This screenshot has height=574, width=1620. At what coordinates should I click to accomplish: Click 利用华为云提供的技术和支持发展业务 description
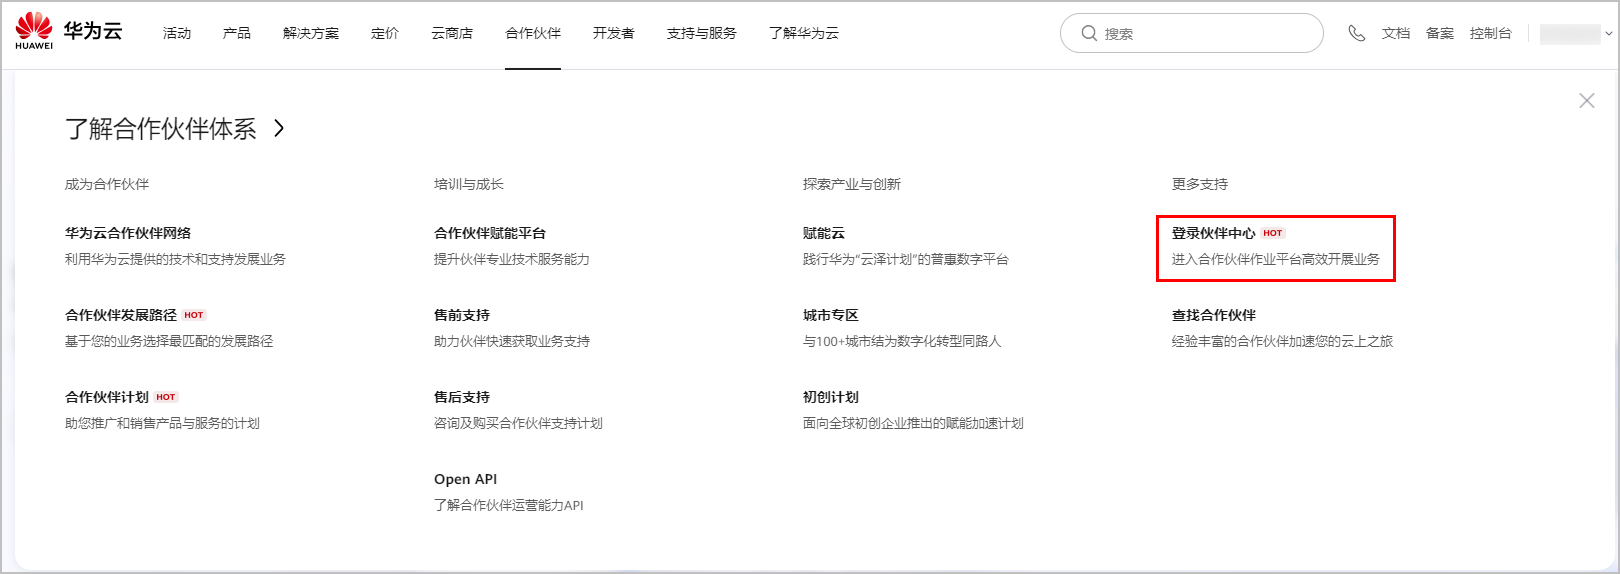pos(175,259)
